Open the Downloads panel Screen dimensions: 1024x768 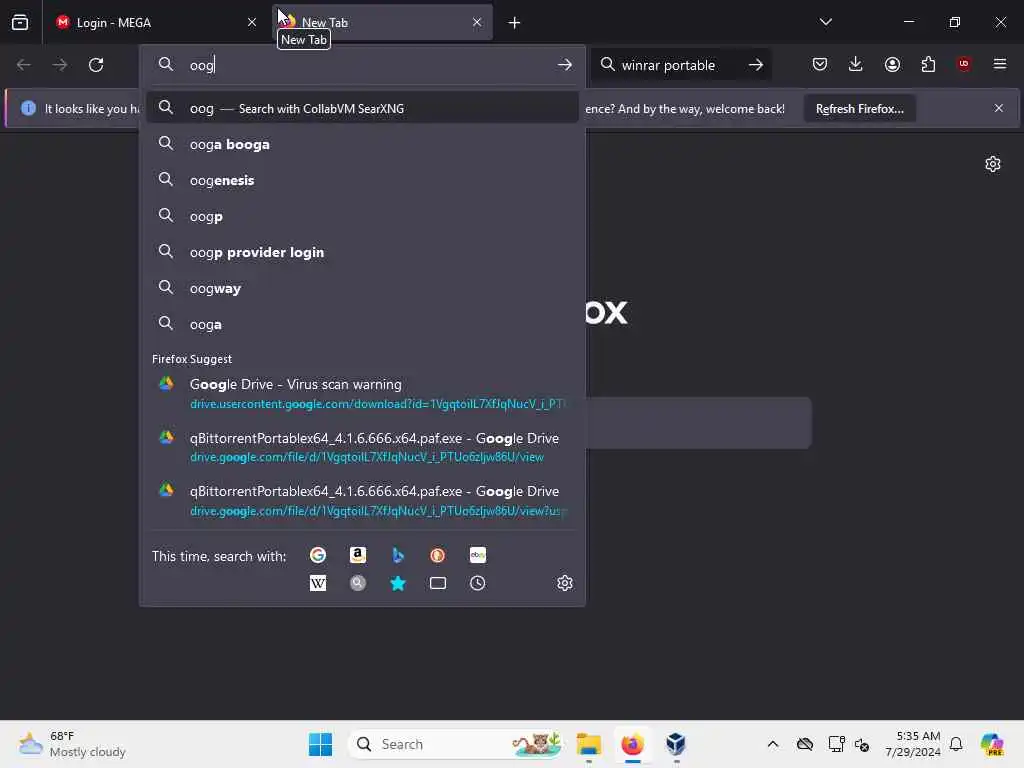click(x=856, y=64)
